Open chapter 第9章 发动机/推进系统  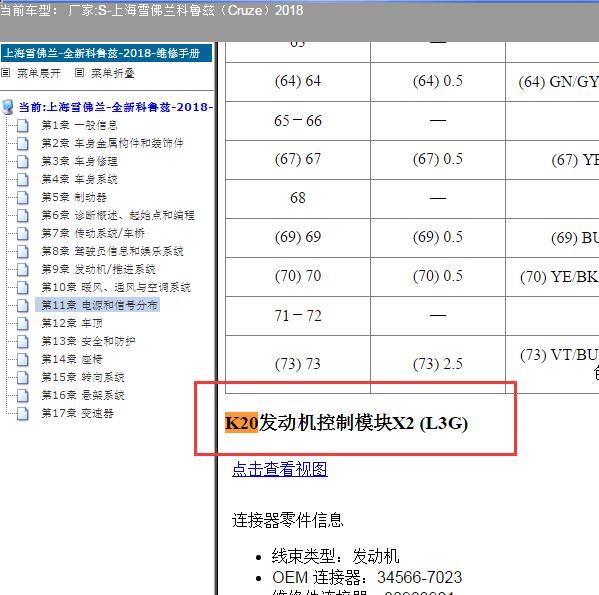click(99, 269)
